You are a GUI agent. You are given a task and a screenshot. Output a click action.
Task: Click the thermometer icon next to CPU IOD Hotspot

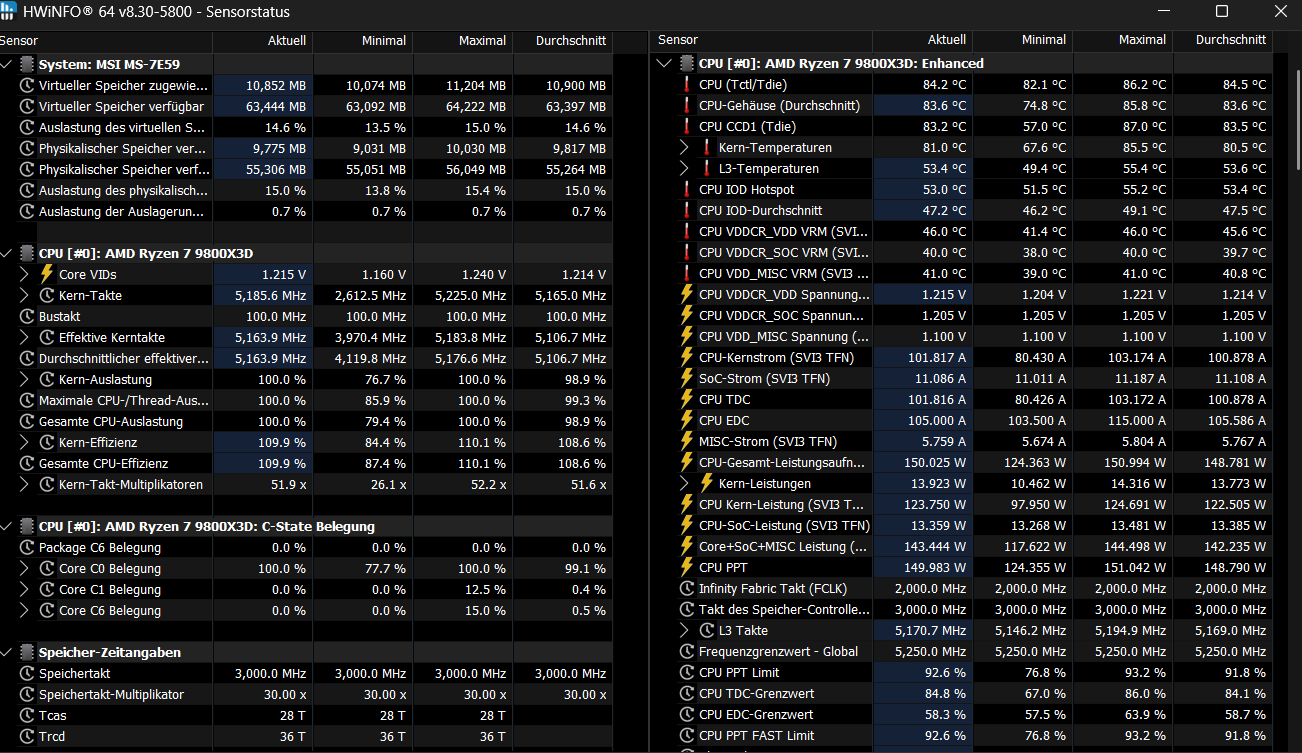tap(686, 189)
